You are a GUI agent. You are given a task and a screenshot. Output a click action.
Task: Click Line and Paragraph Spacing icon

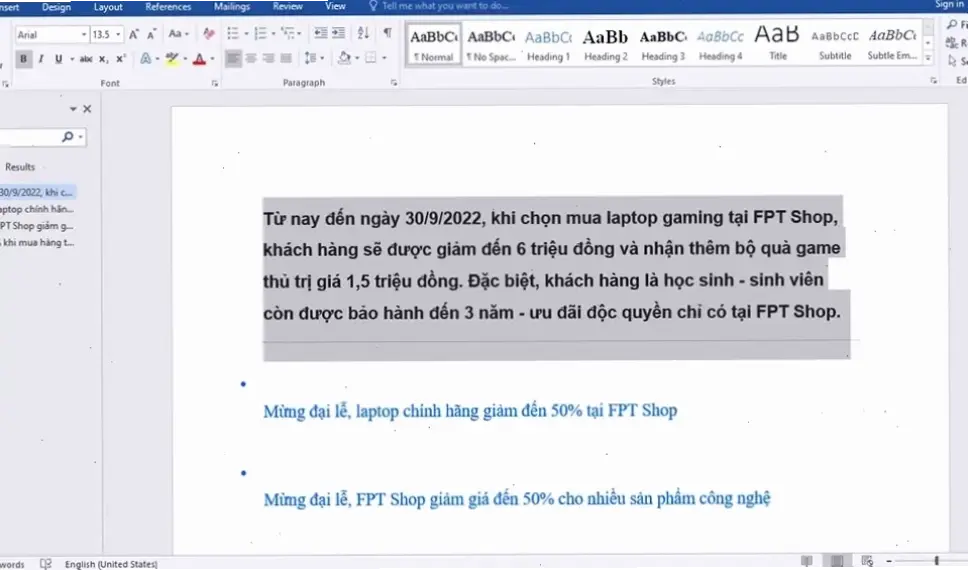click(x=310, y=59)
